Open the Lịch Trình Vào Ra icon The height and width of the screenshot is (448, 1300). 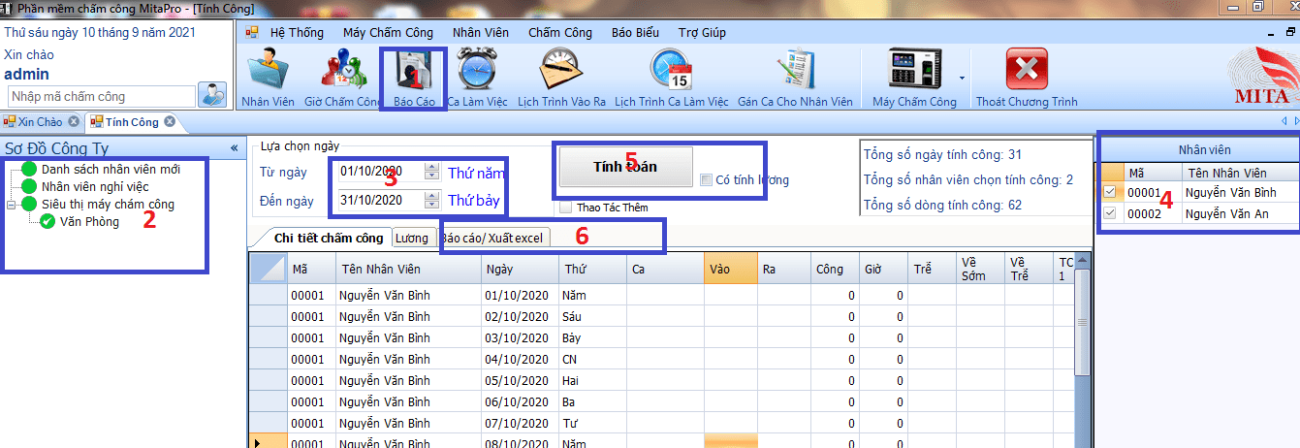click(560, 70)
